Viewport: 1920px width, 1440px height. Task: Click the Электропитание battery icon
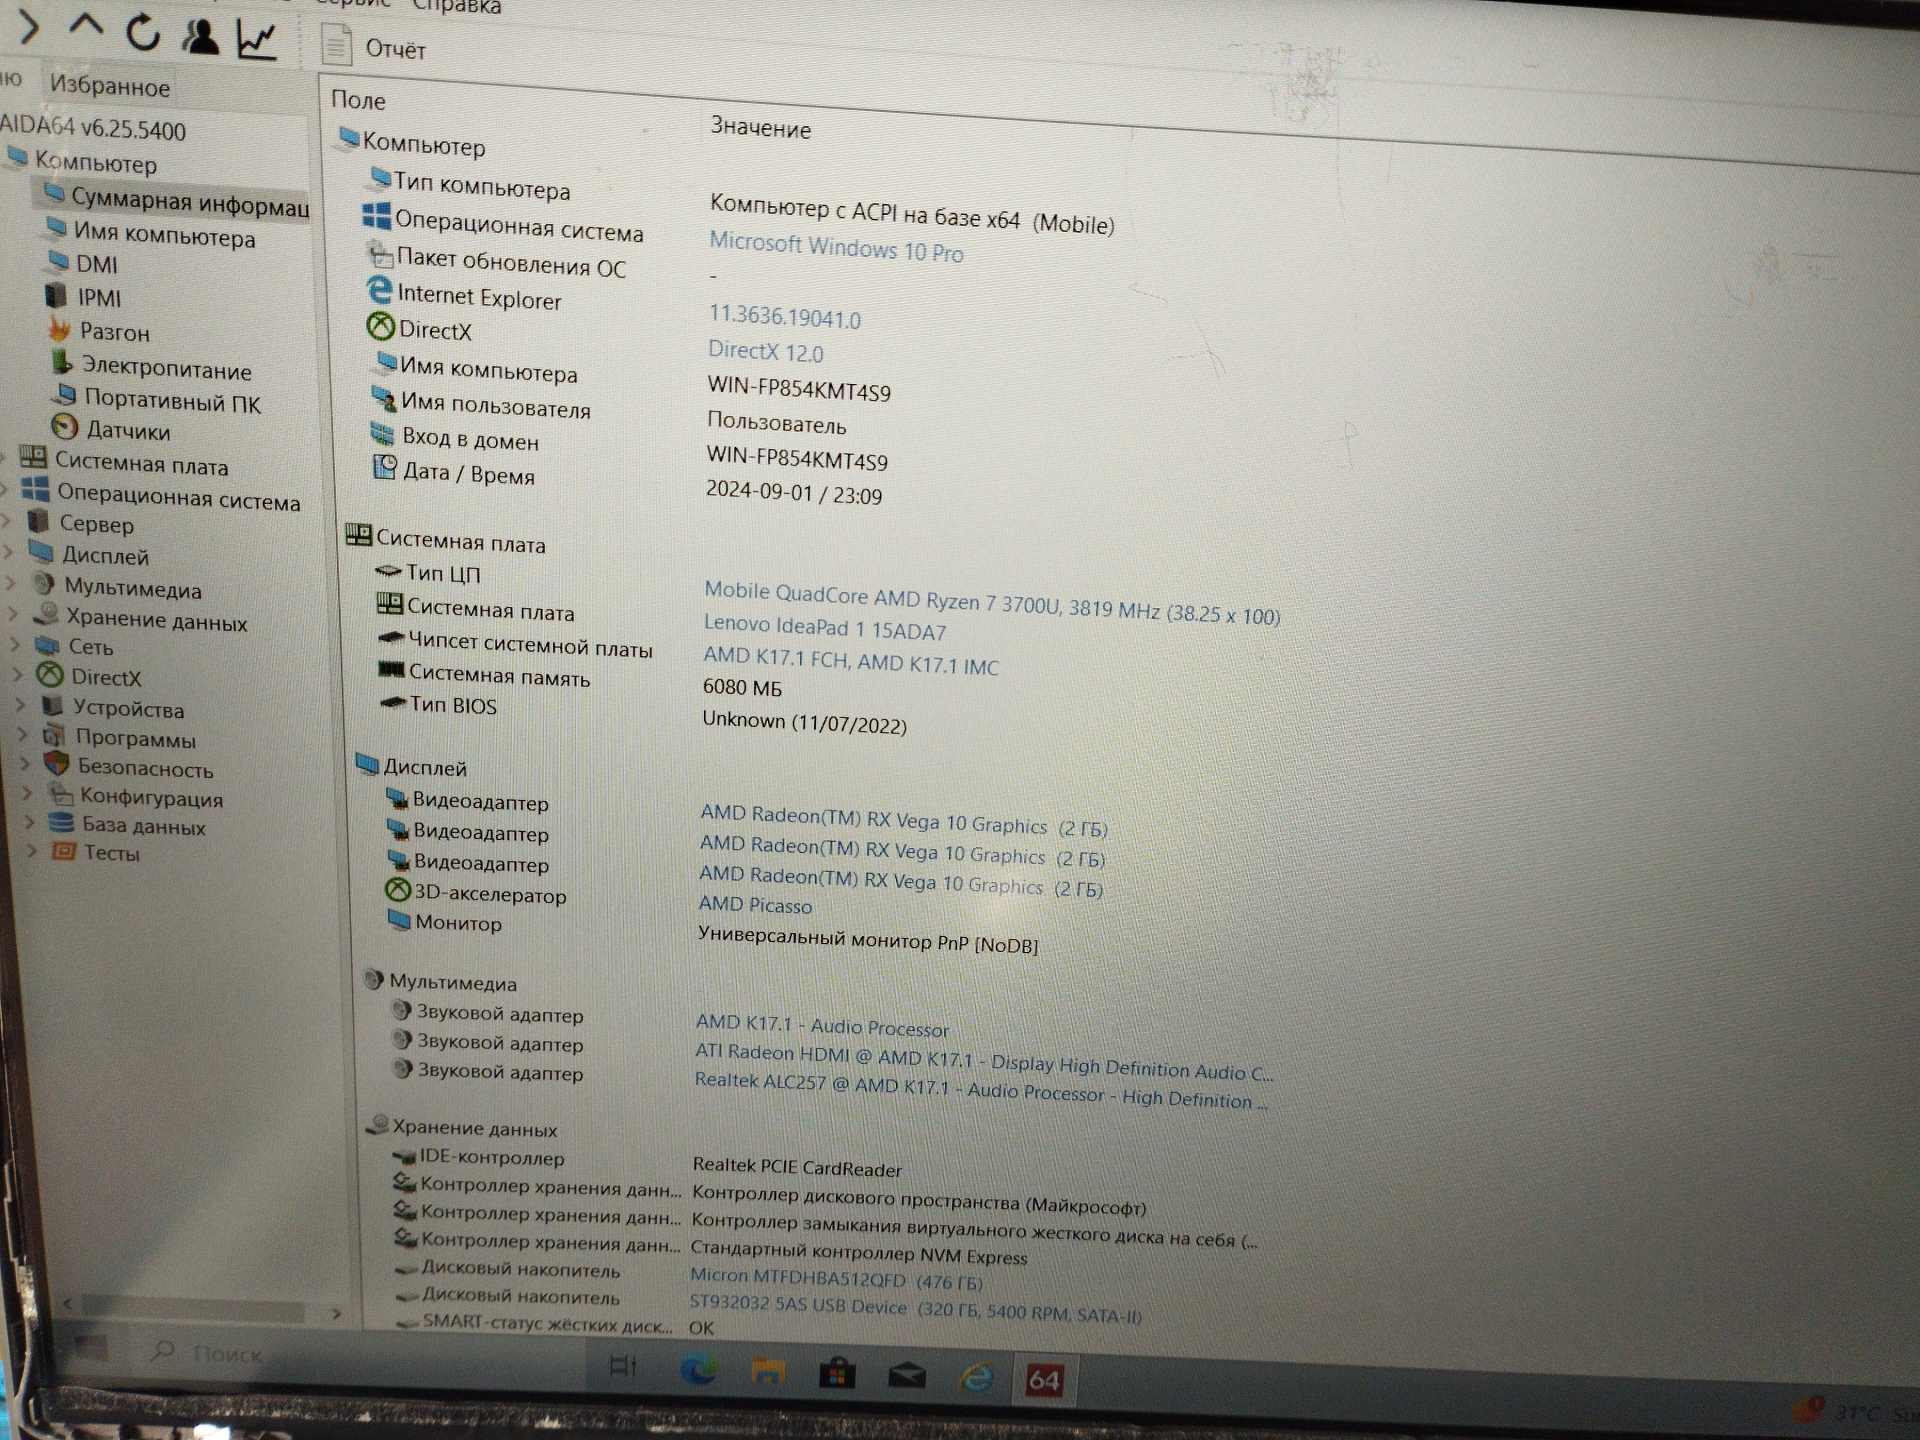click(x=62, y=363)
